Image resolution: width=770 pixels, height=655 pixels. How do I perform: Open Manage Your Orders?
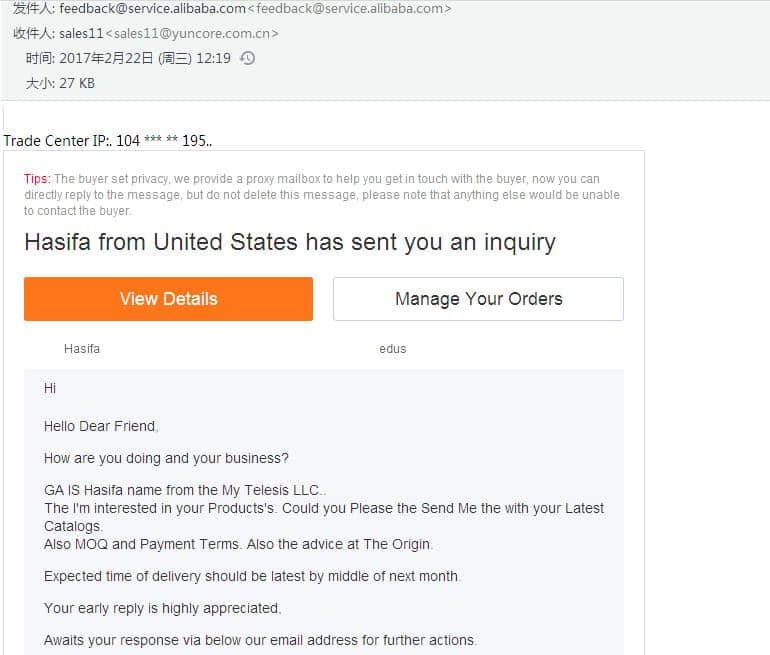pos(478,299)
